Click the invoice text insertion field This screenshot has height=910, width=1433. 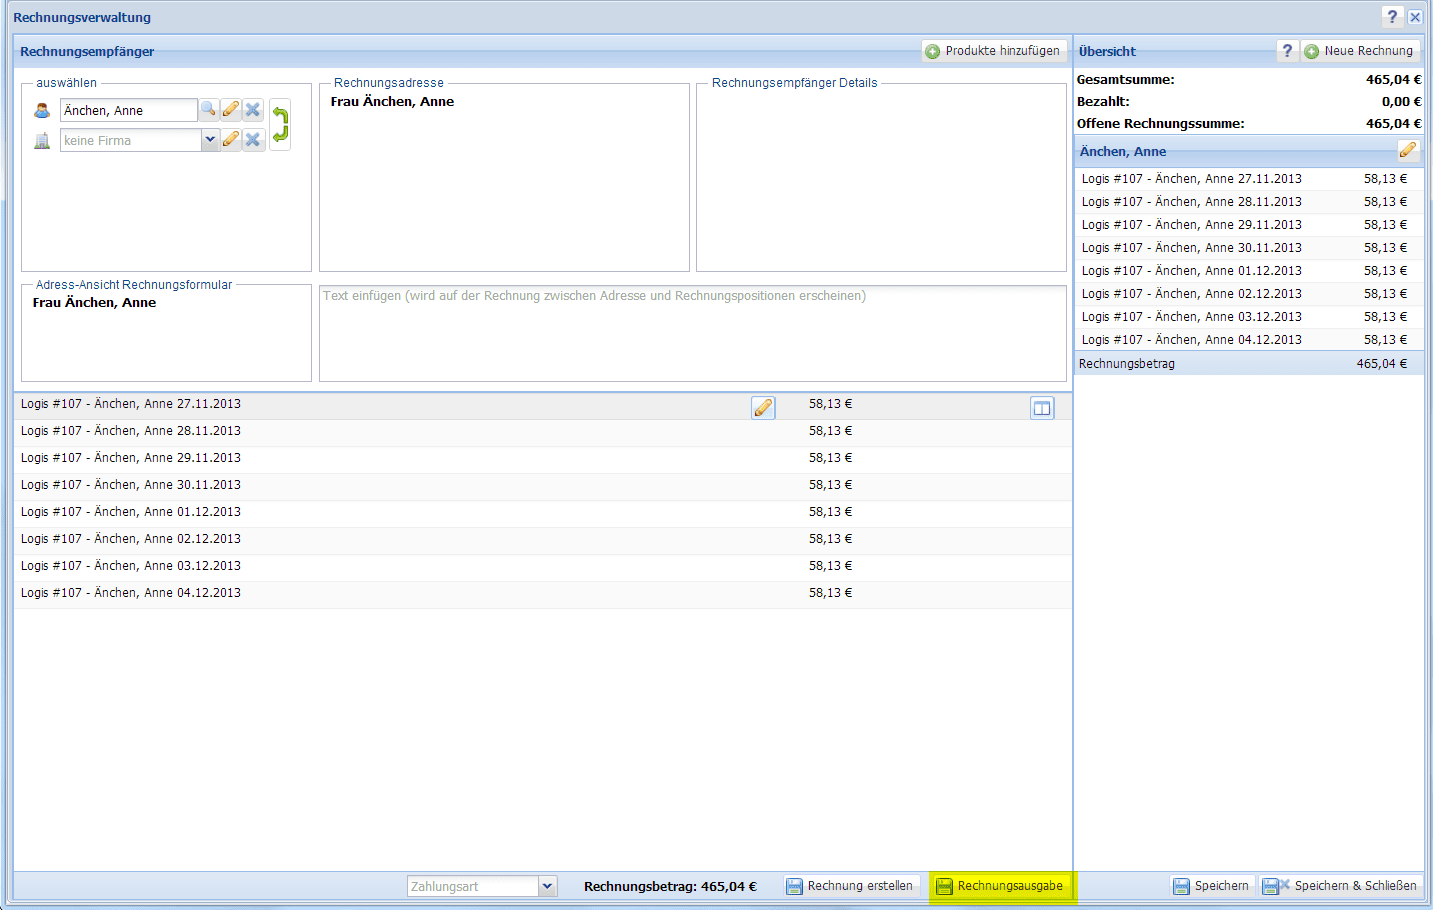(x=692, y=334)
